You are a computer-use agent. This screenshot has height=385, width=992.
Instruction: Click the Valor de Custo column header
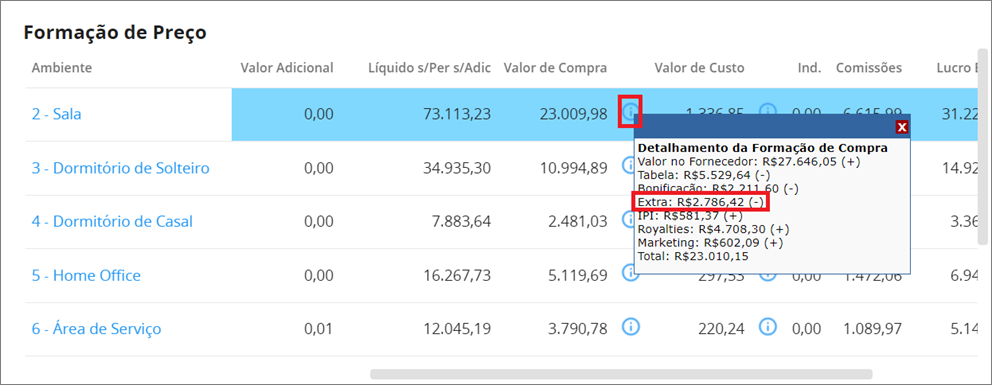point(699,67)
